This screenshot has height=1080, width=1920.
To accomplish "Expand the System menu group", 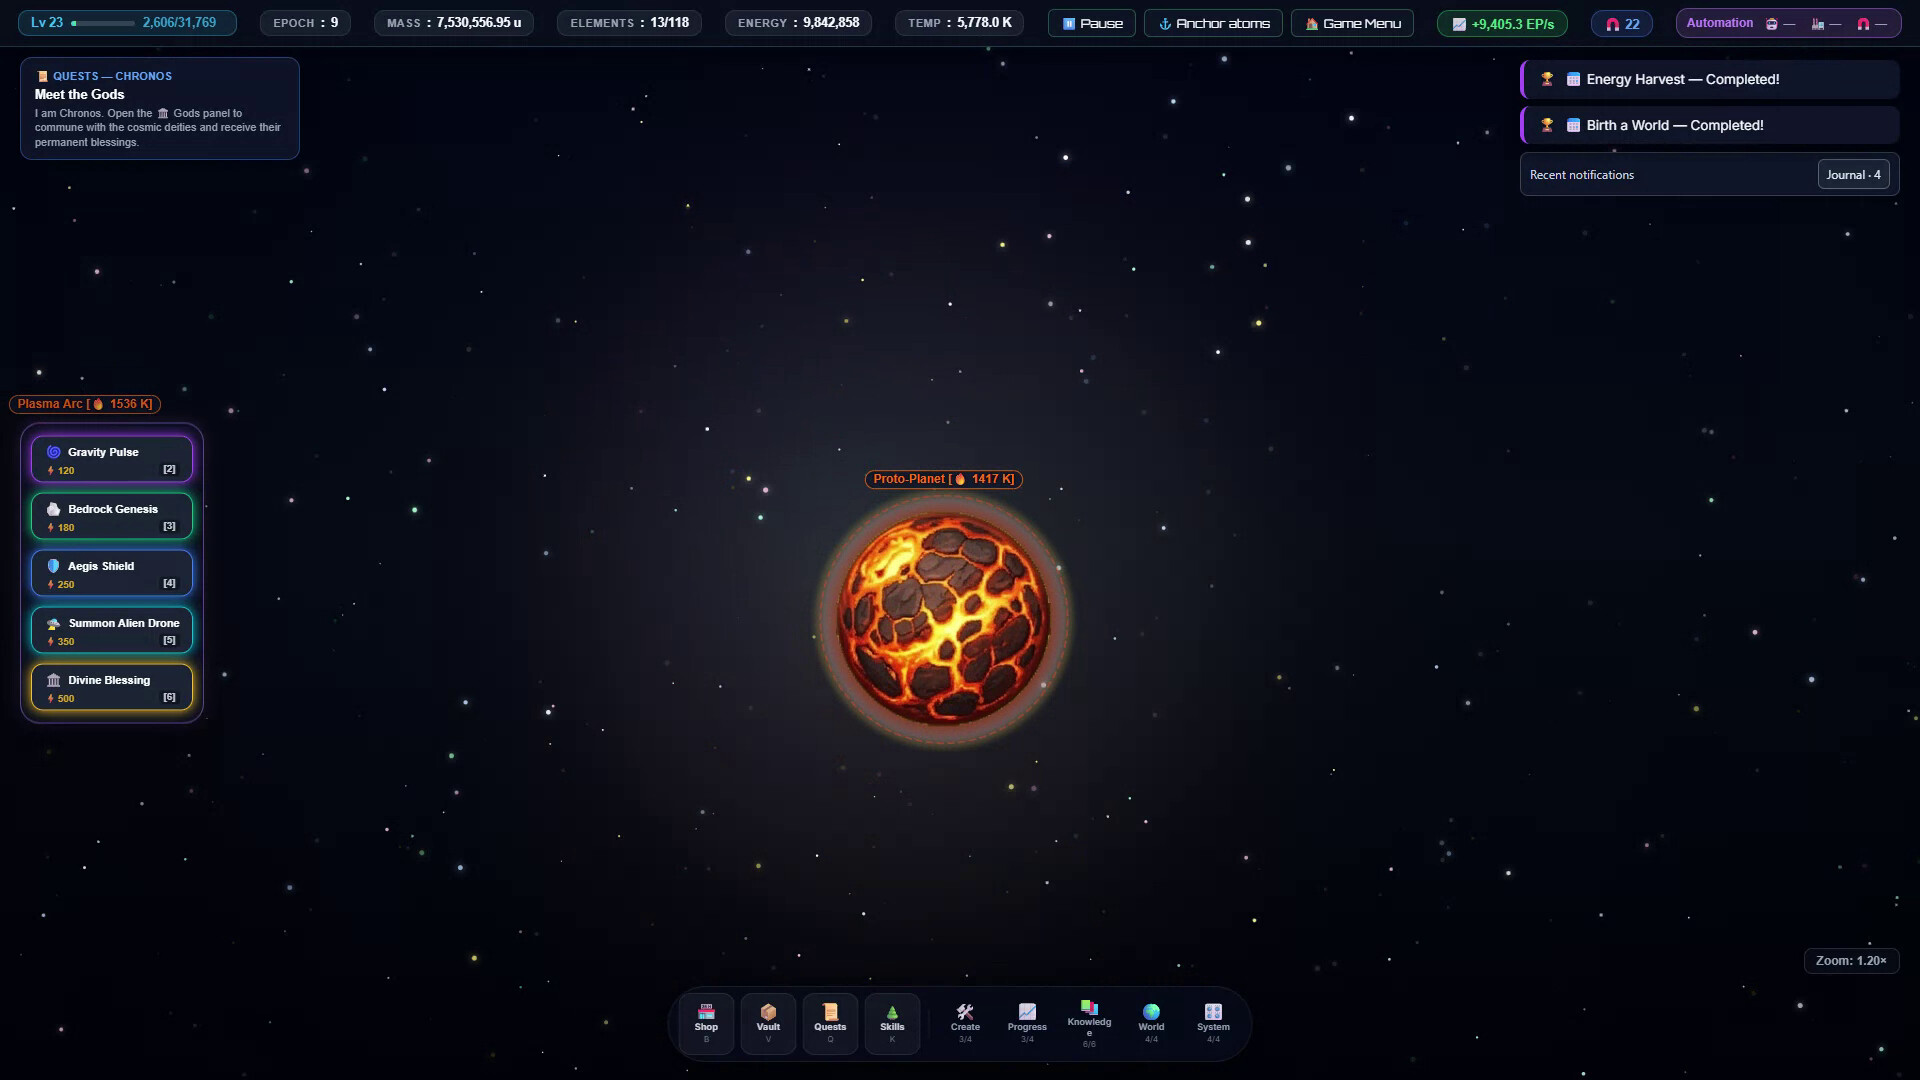I will tap(1213, 1024).
